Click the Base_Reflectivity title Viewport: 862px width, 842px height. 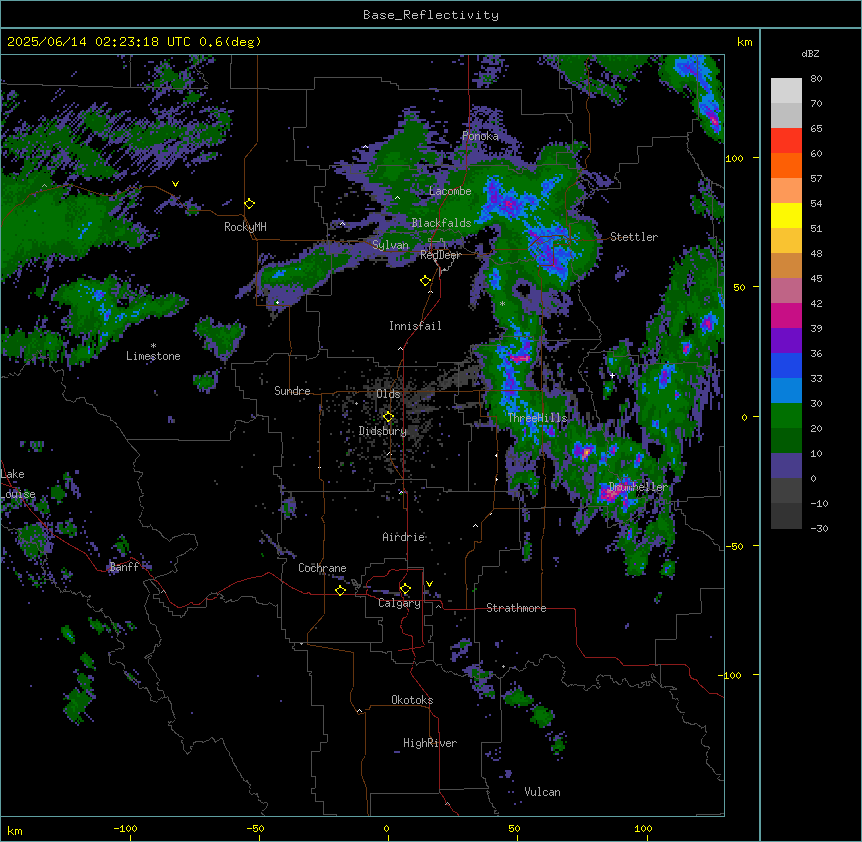pos(431,15)
